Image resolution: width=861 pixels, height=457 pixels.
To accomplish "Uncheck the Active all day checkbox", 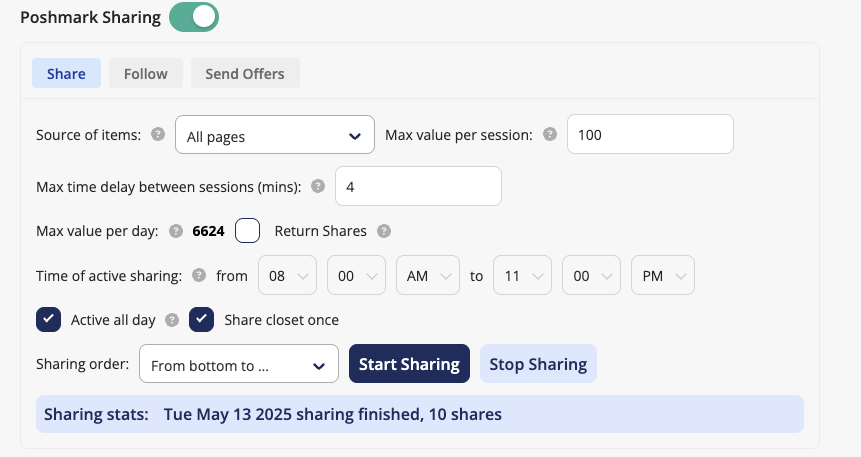I will (49, 320).
